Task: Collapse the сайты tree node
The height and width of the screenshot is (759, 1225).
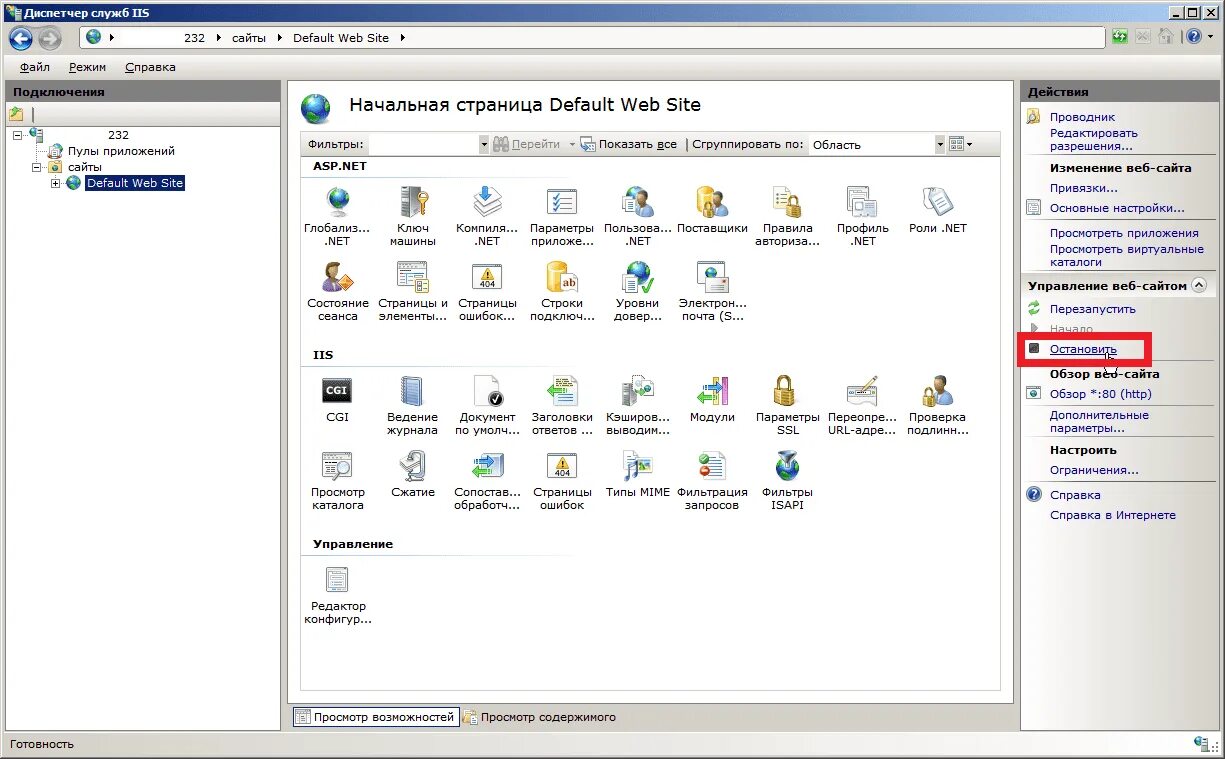Action: coord(37,167)
